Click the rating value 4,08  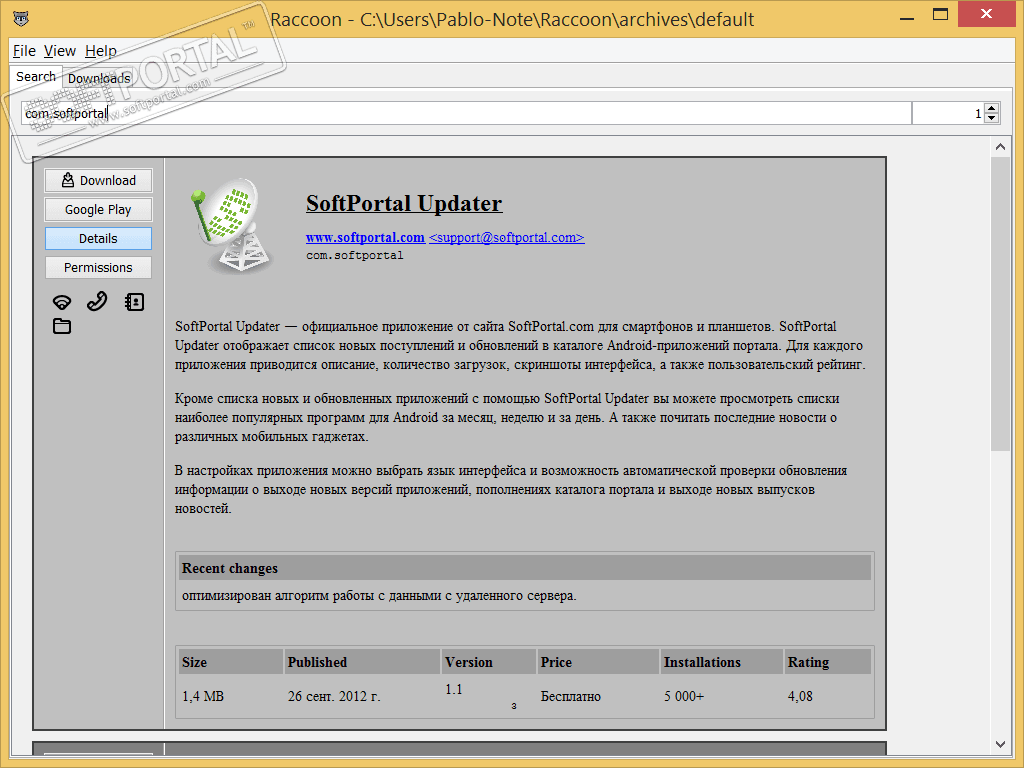(800, 696)
